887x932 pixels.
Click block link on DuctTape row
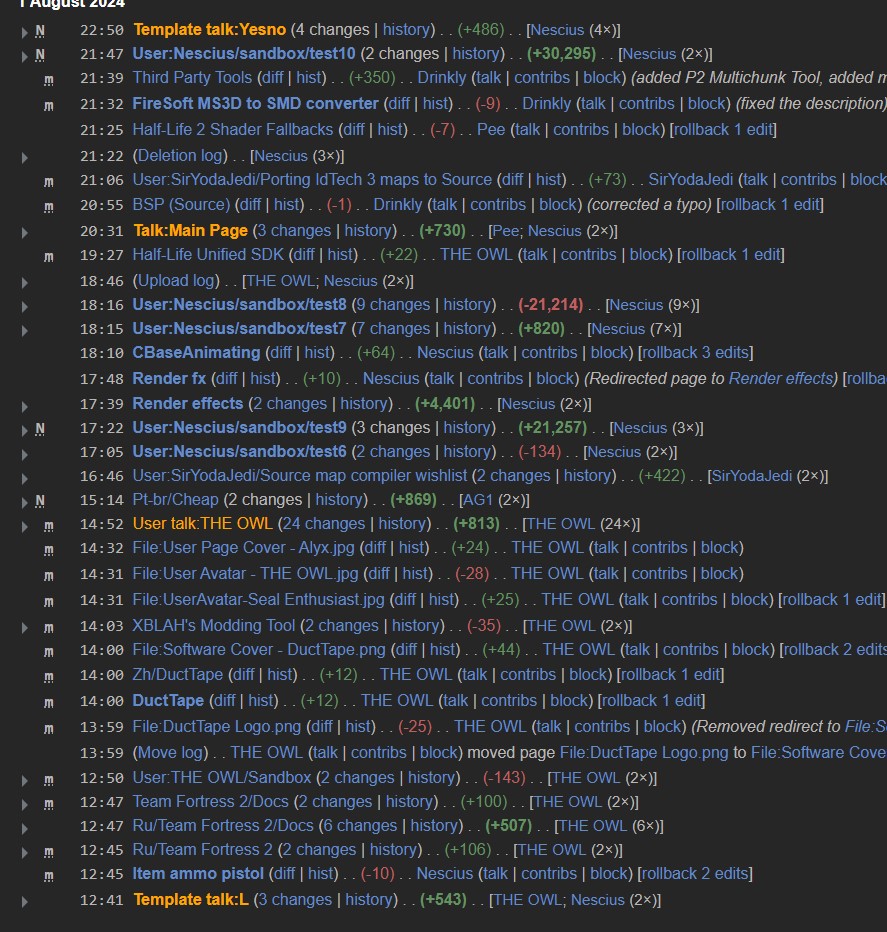click(570, 700)
